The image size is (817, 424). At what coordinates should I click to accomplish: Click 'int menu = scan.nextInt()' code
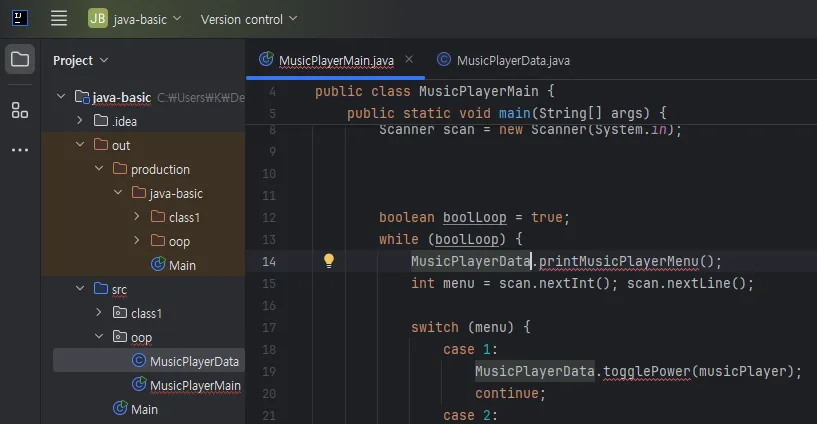(514, 283)
